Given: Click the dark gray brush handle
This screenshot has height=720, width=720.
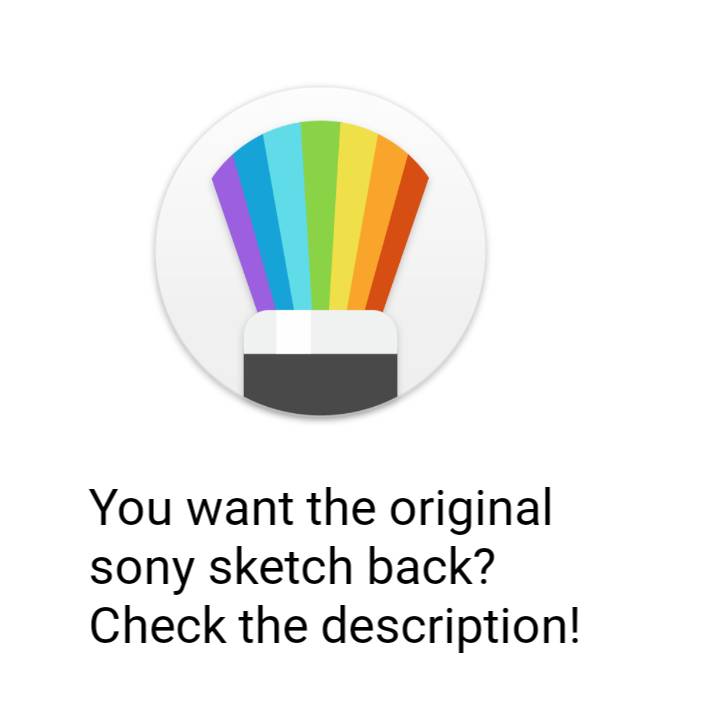Looking at the screenshot, I should tap(321, 384).
